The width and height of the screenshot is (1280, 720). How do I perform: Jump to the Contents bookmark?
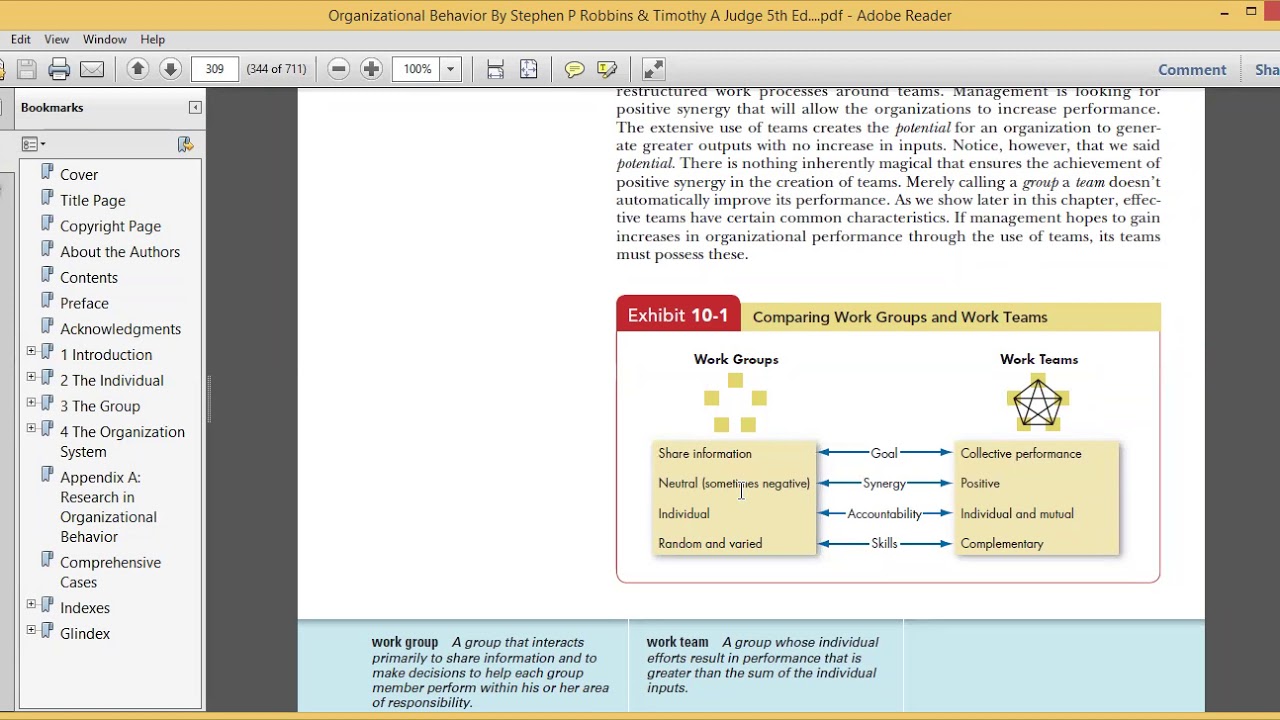[89, 277]
